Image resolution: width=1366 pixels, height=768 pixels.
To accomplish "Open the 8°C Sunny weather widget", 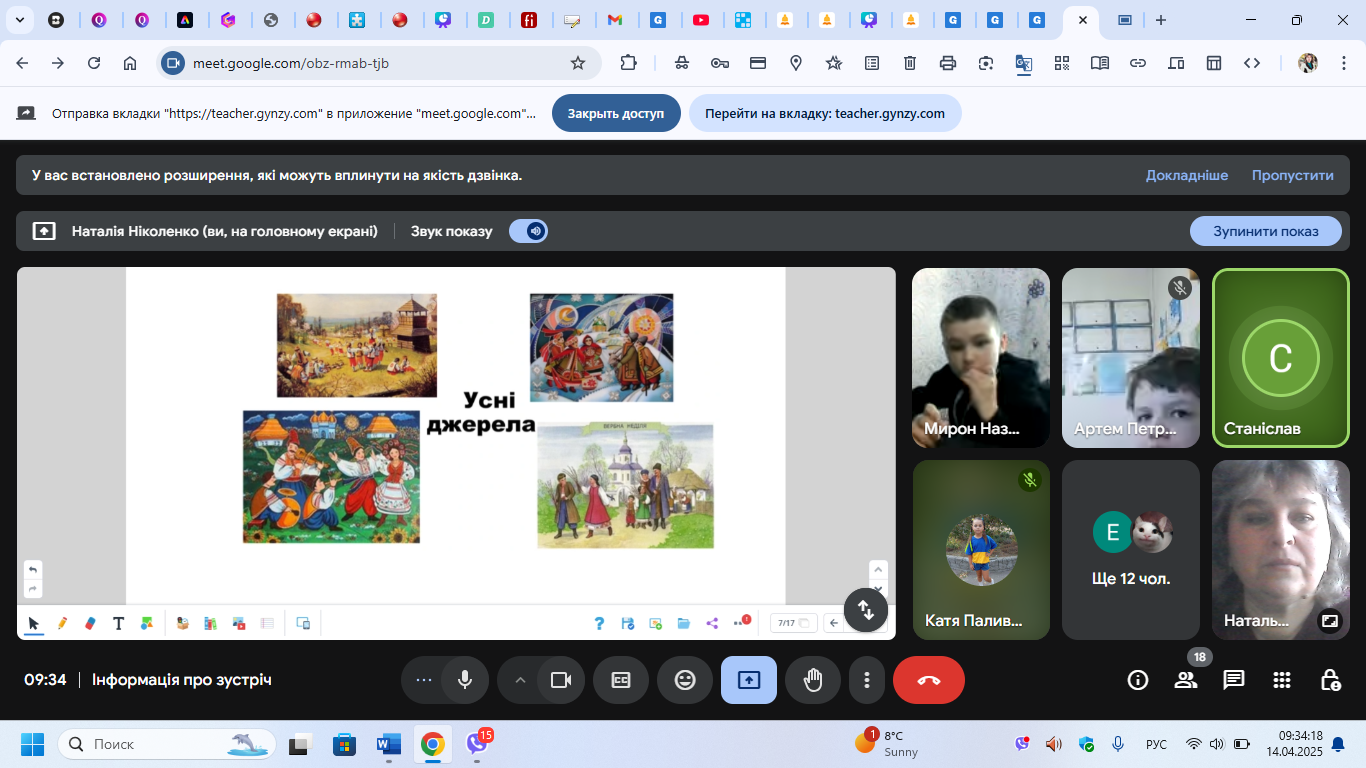I will click(886, 744).
